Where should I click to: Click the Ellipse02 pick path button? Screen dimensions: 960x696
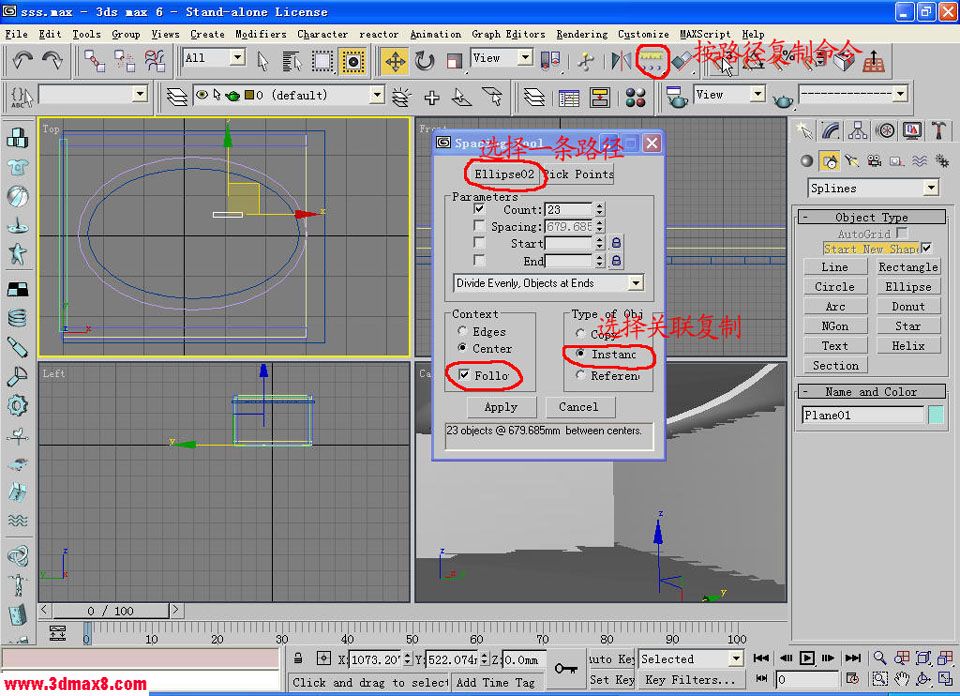click(504, 174)
